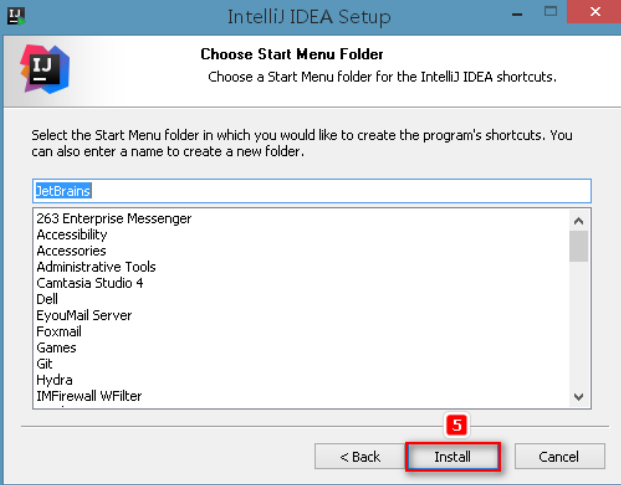Click the folder list scroll up arrow
The width and height of the screenshot is (621, 485).
(x=579, y=221)
